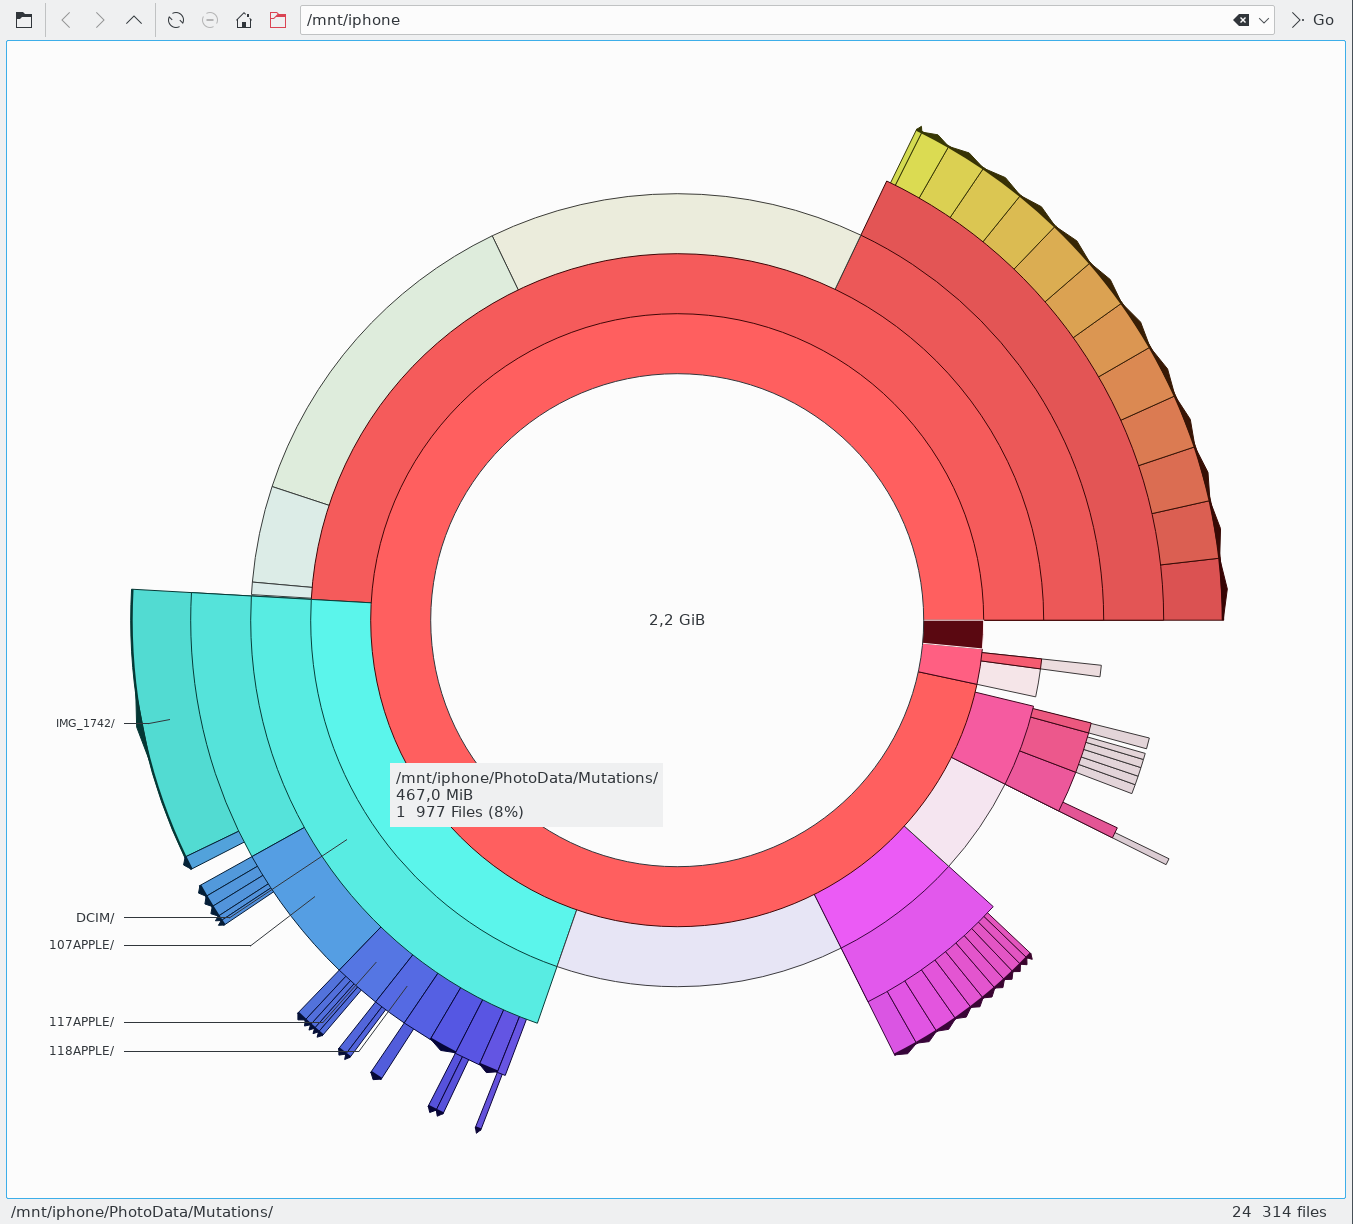Click the dark maroon segment near center
This screenshot has height=1224, width=1353.
coord(952,633)
